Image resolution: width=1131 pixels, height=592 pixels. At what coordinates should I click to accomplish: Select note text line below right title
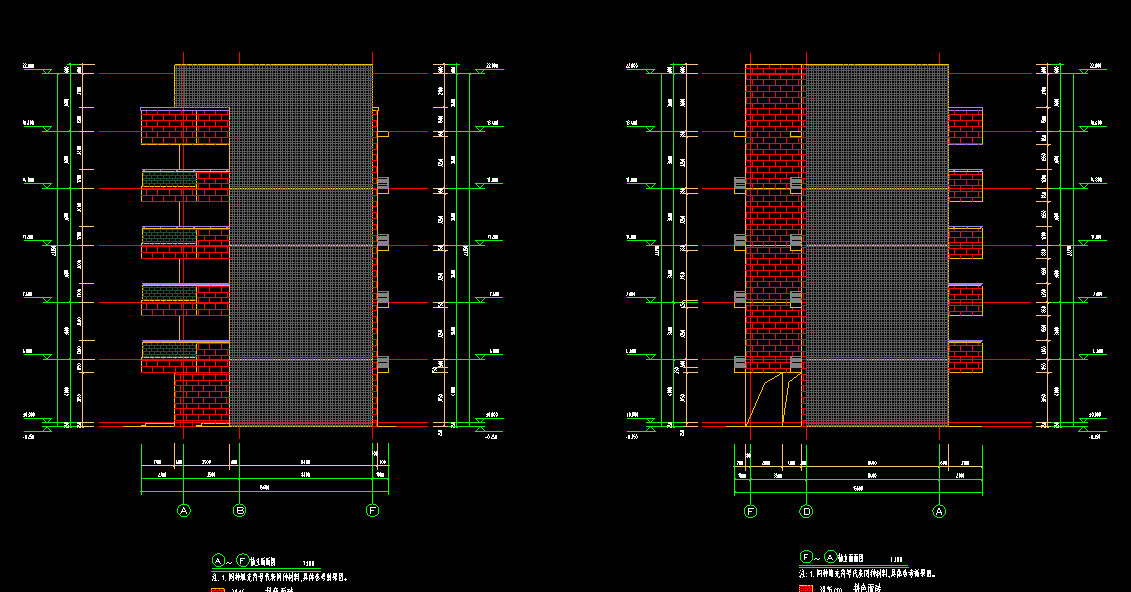tap(870, 574)
